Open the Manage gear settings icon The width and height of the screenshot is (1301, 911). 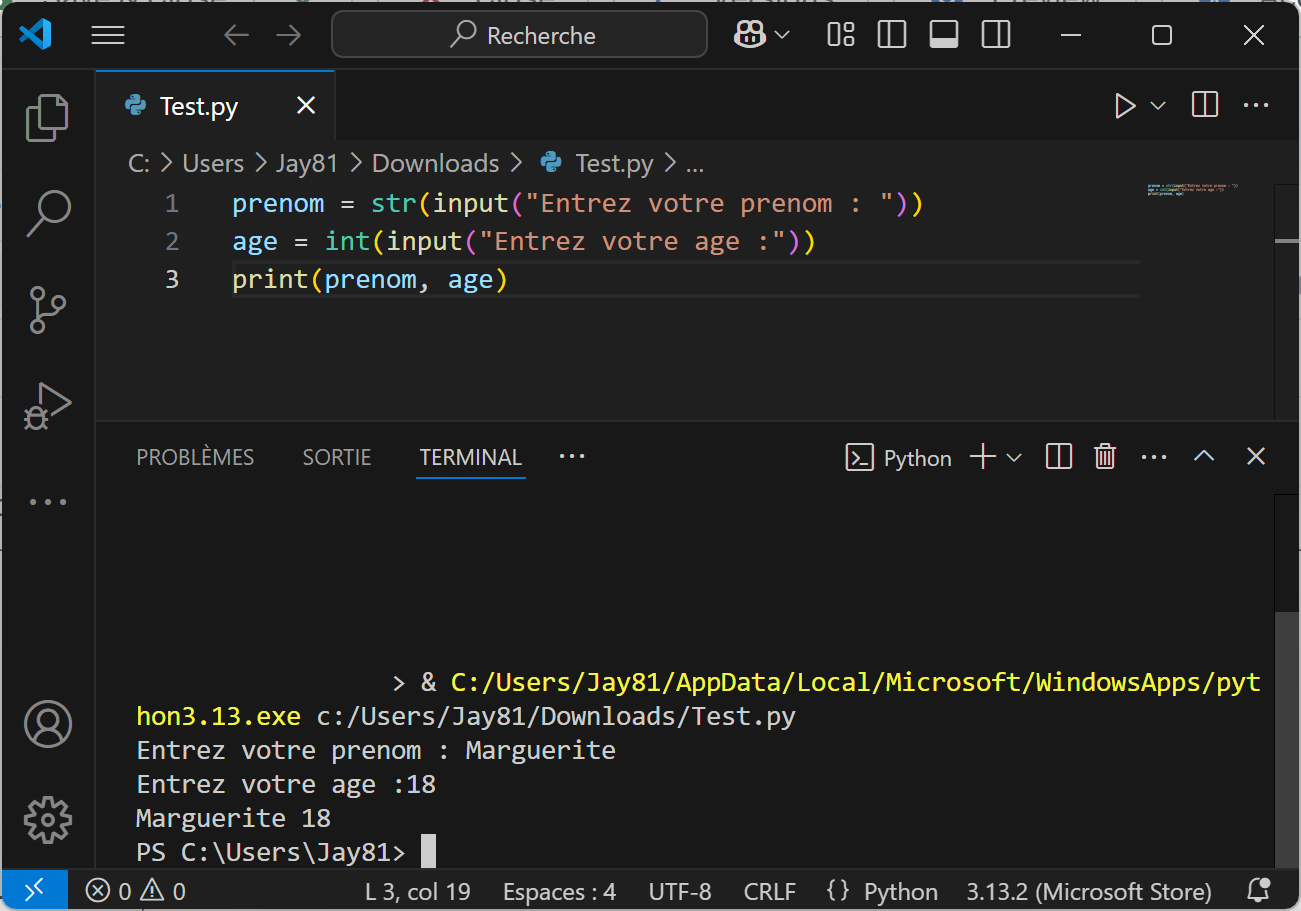point(47,820)
